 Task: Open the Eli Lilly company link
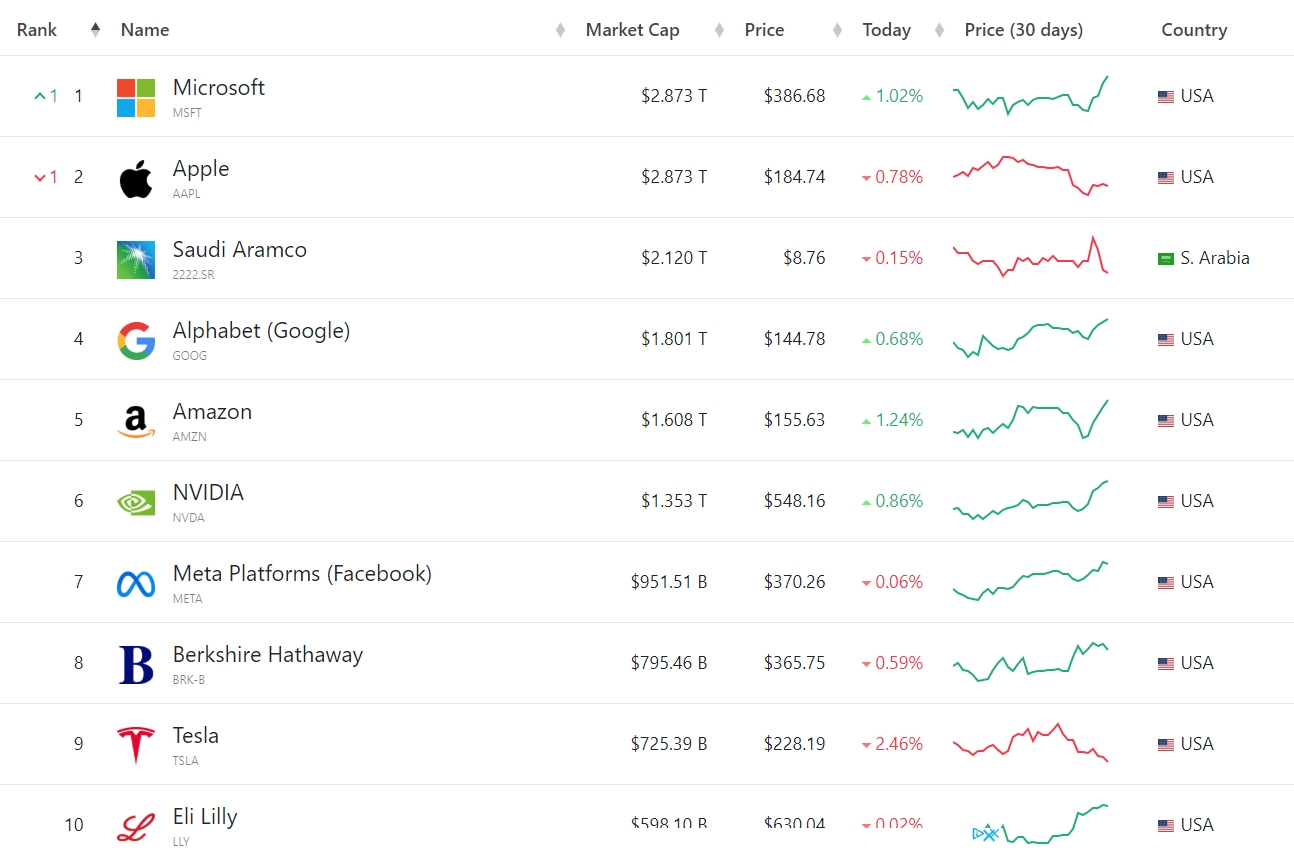click(205, 817)
